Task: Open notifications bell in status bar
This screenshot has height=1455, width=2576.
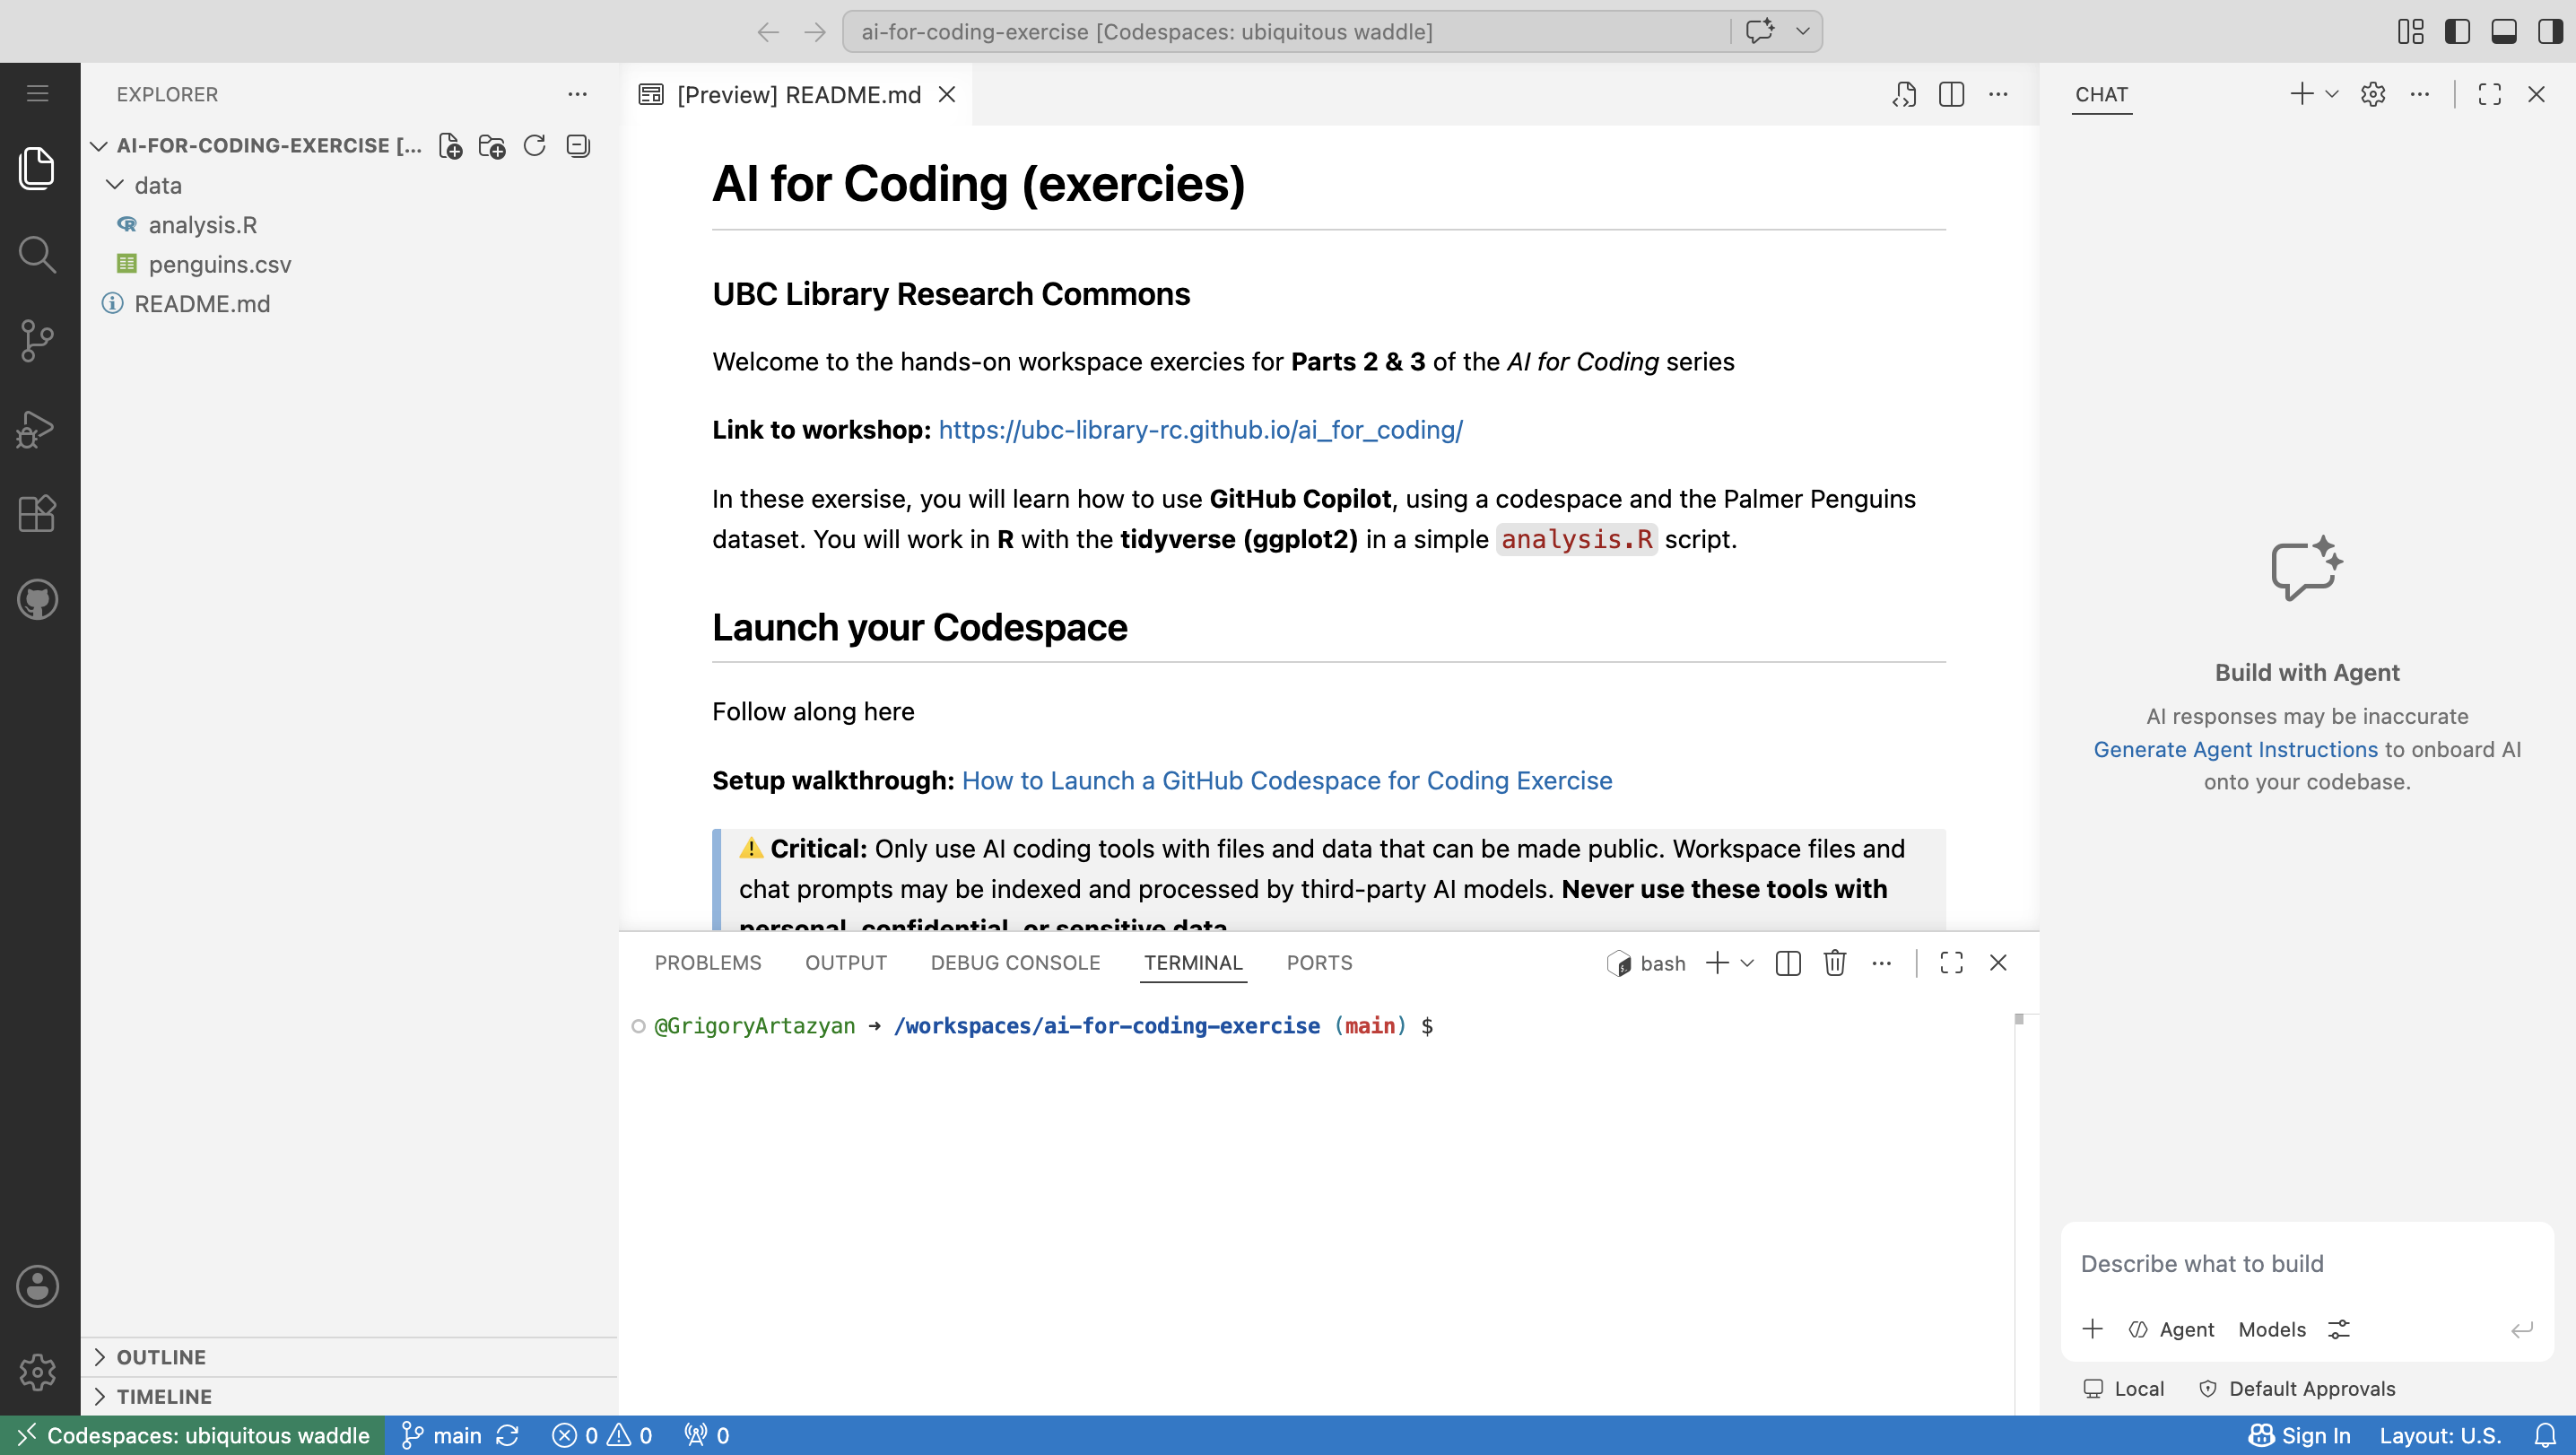Action: 2545,1436
